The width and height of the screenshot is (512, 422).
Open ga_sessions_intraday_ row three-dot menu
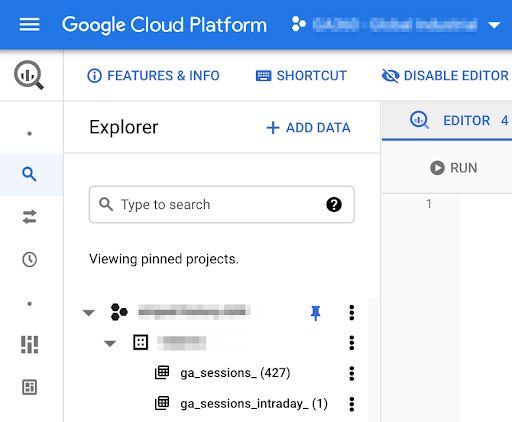(351, 404)
